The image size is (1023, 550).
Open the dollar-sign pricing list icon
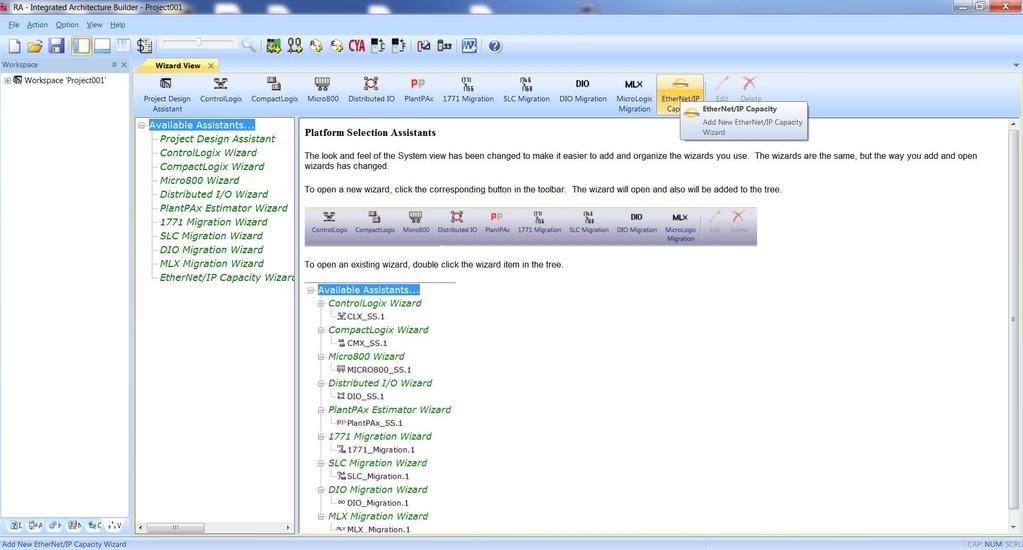tap(144, 46)
